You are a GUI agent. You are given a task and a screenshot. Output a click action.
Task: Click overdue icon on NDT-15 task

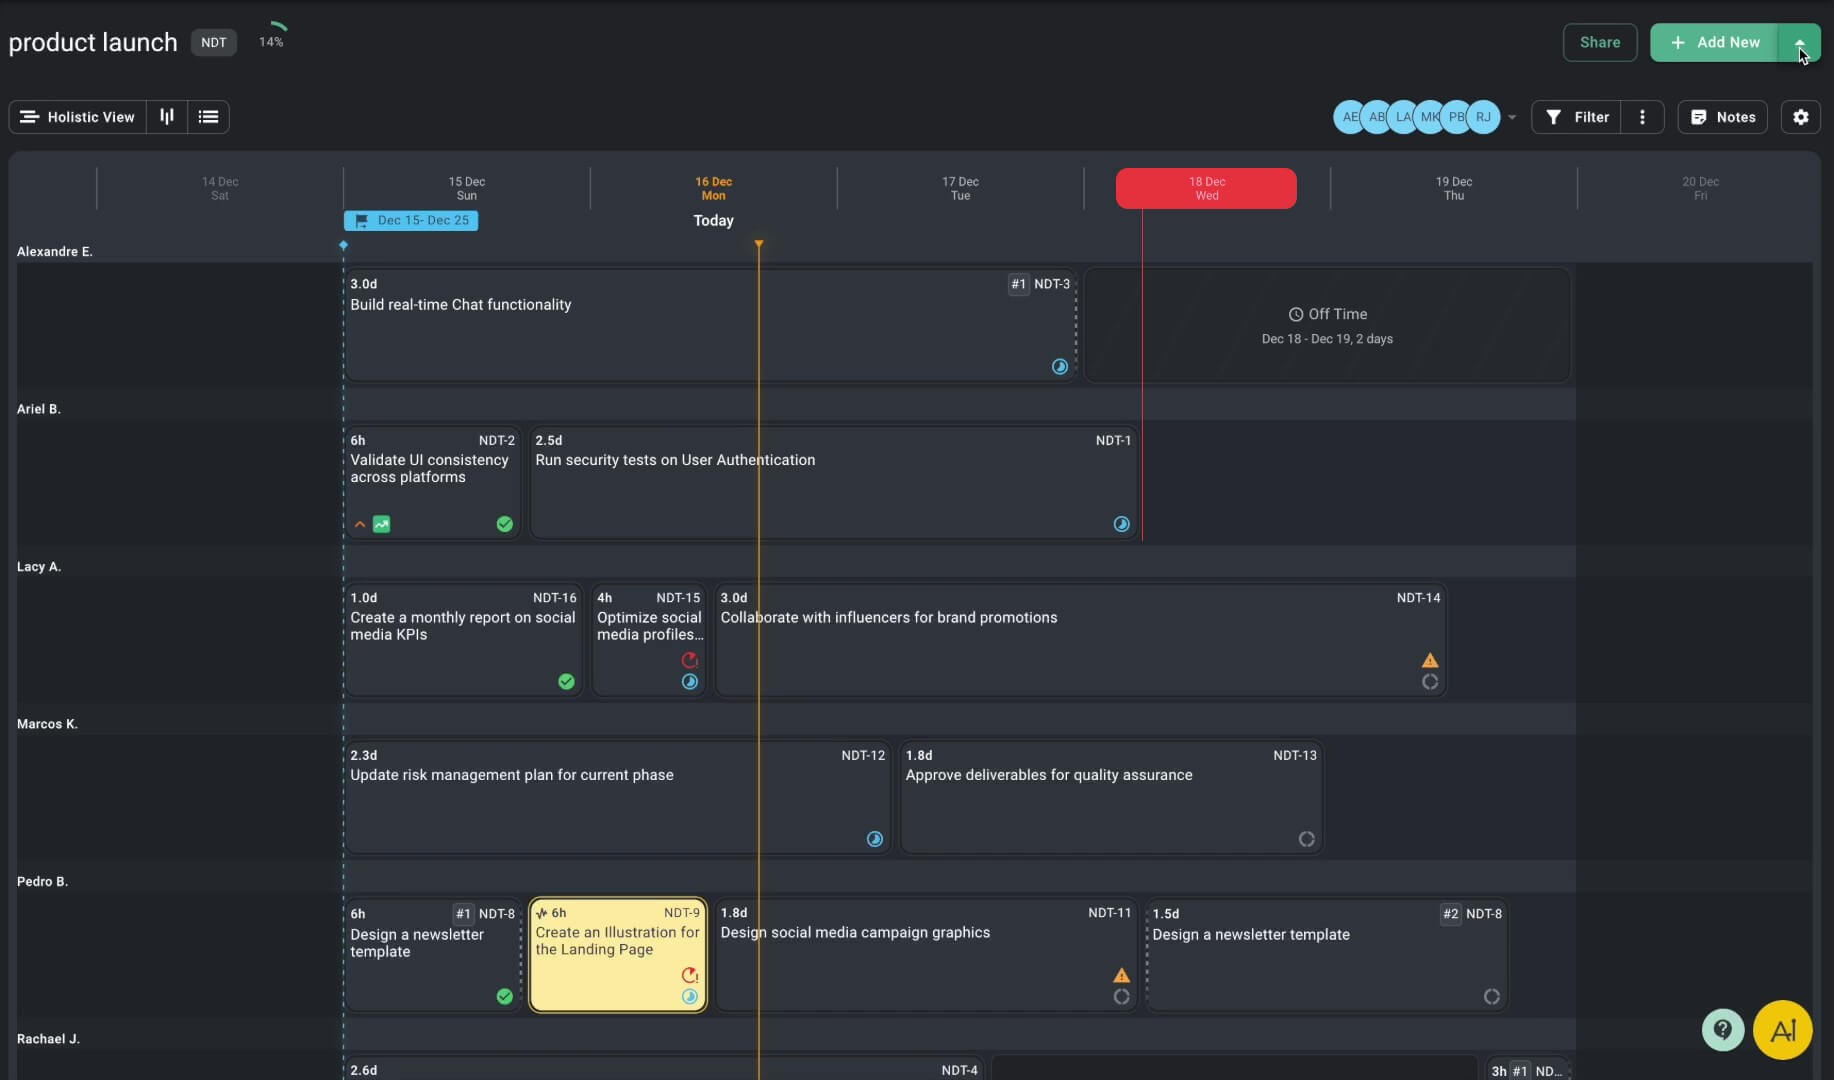click(690, 660)
